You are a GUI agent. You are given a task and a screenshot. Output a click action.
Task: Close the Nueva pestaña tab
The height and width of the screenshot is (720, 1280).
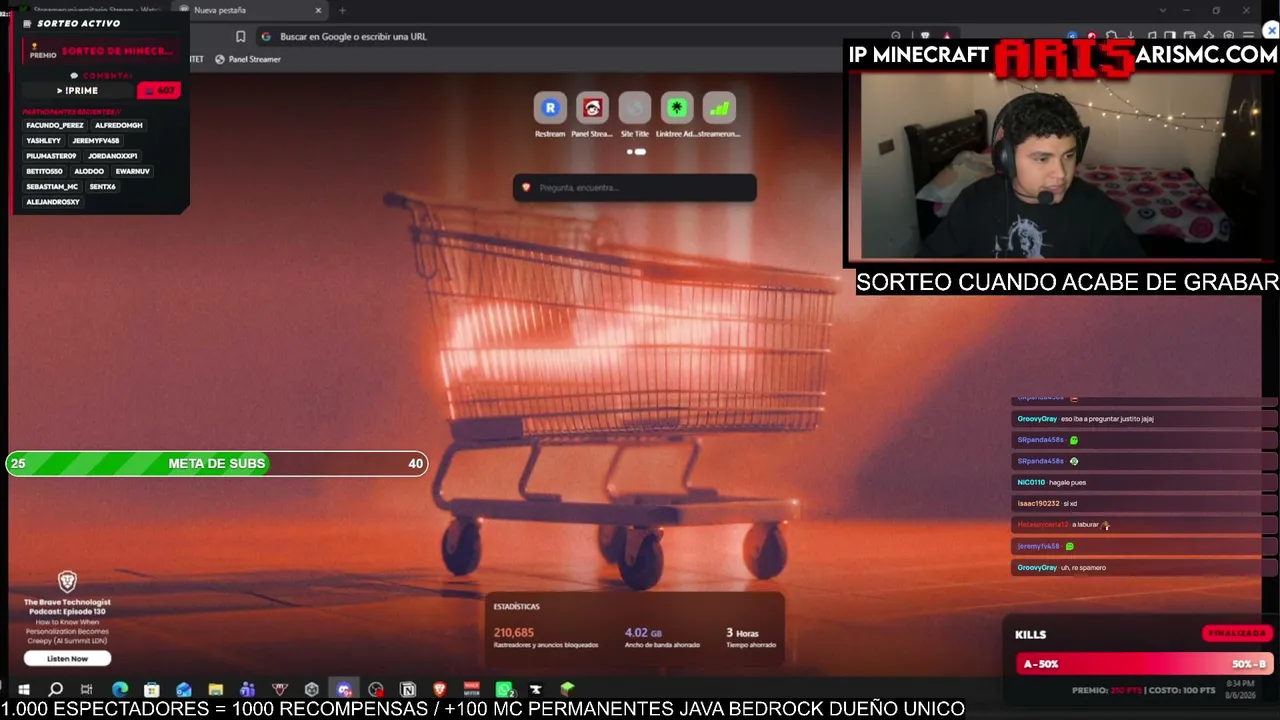318,10
